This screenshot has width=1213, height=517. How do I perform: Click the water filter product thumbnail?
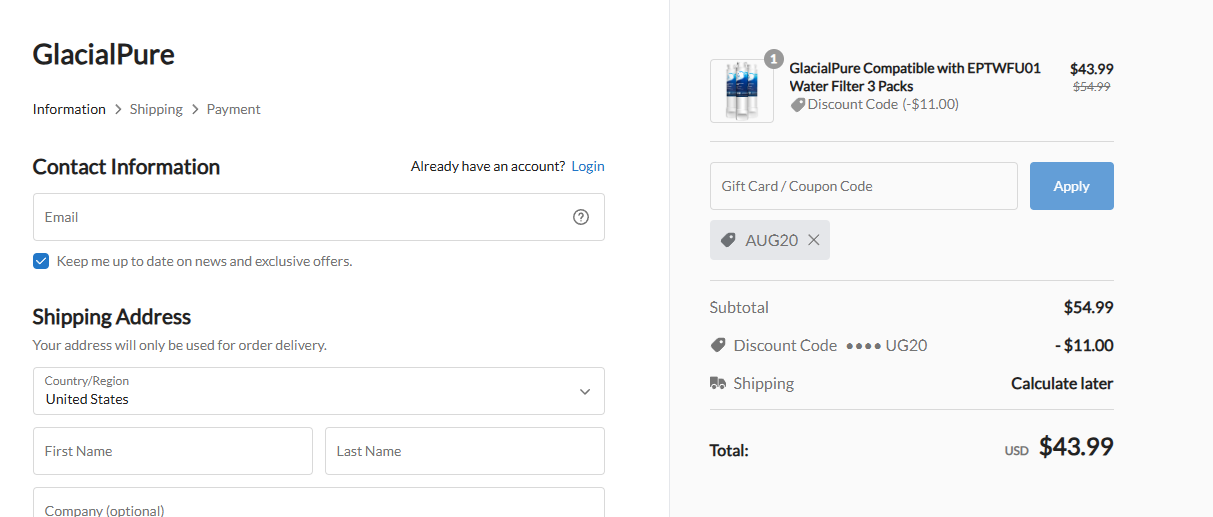(x=741, y=91)
